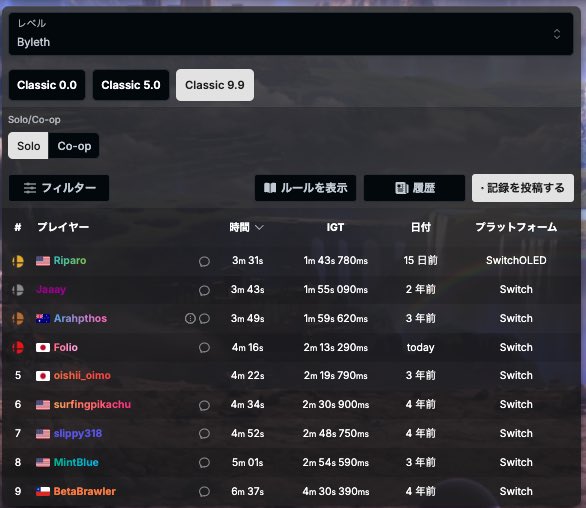Click the 記録を投稿する submit button
586x508 pixels.
point(523,188)
